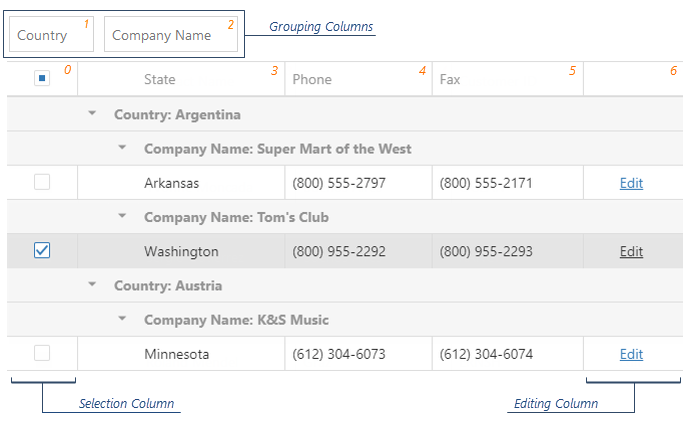Screen dimensions: 691x424
Task: Collapse the Country: Argentina group
Action: tap(93, 114)
